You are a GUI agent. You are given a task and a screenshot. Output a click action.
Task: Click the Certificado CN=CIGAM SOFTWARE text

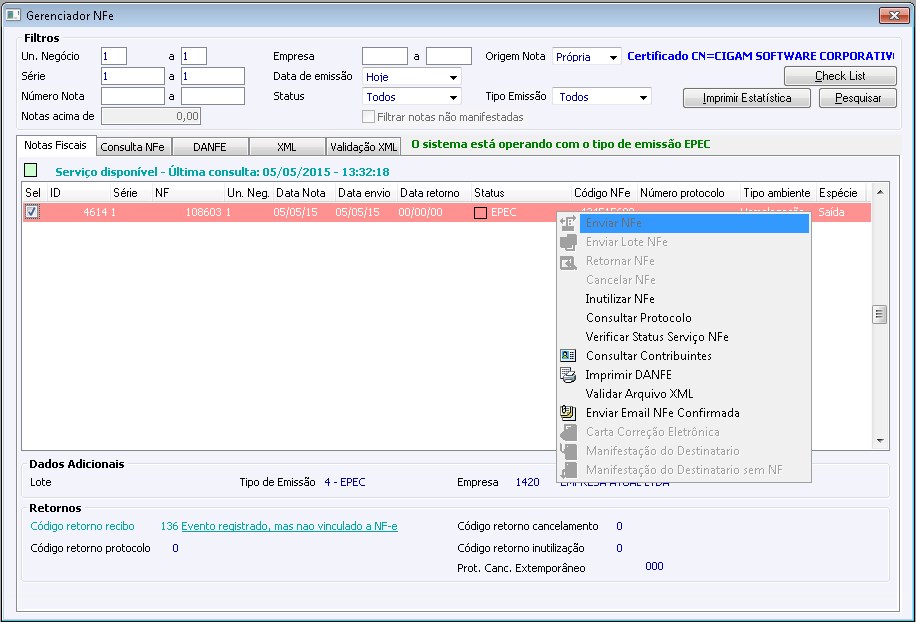(761, 56)
